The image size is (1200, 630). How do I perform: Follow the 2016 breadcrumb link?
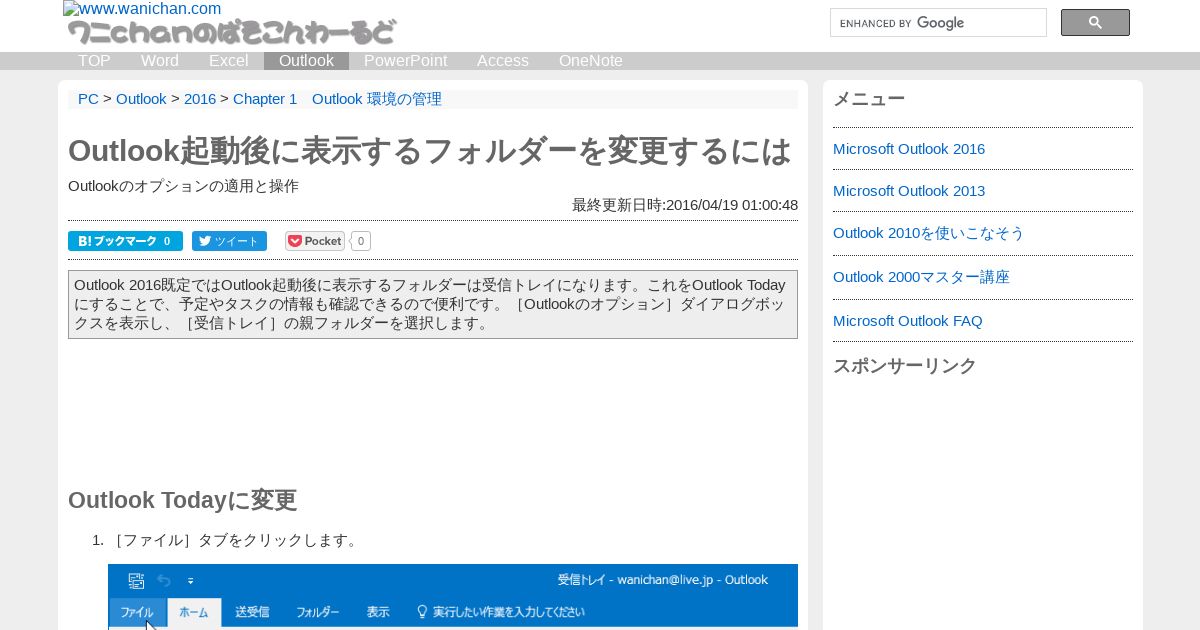[200, 99]
